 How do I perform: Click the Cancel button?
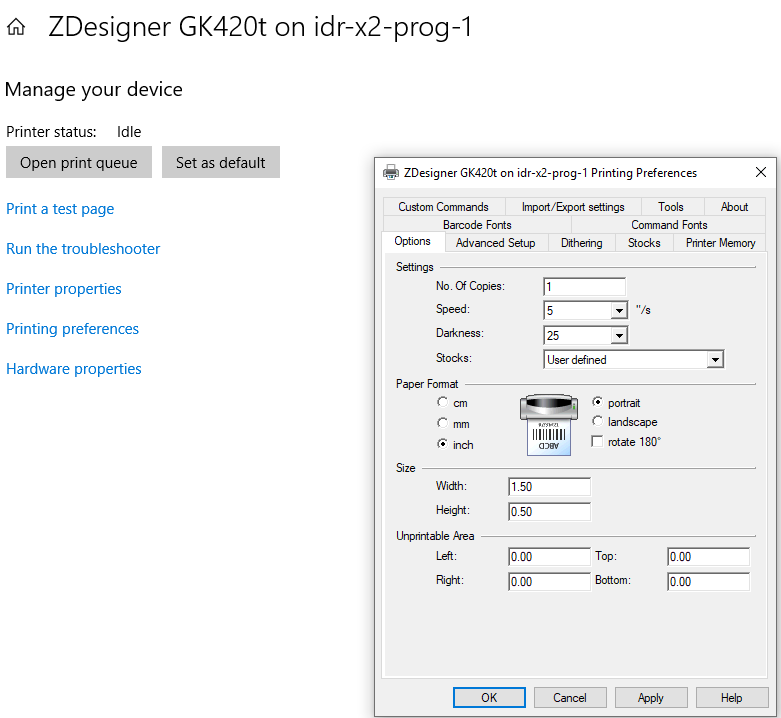coord(570,698)
